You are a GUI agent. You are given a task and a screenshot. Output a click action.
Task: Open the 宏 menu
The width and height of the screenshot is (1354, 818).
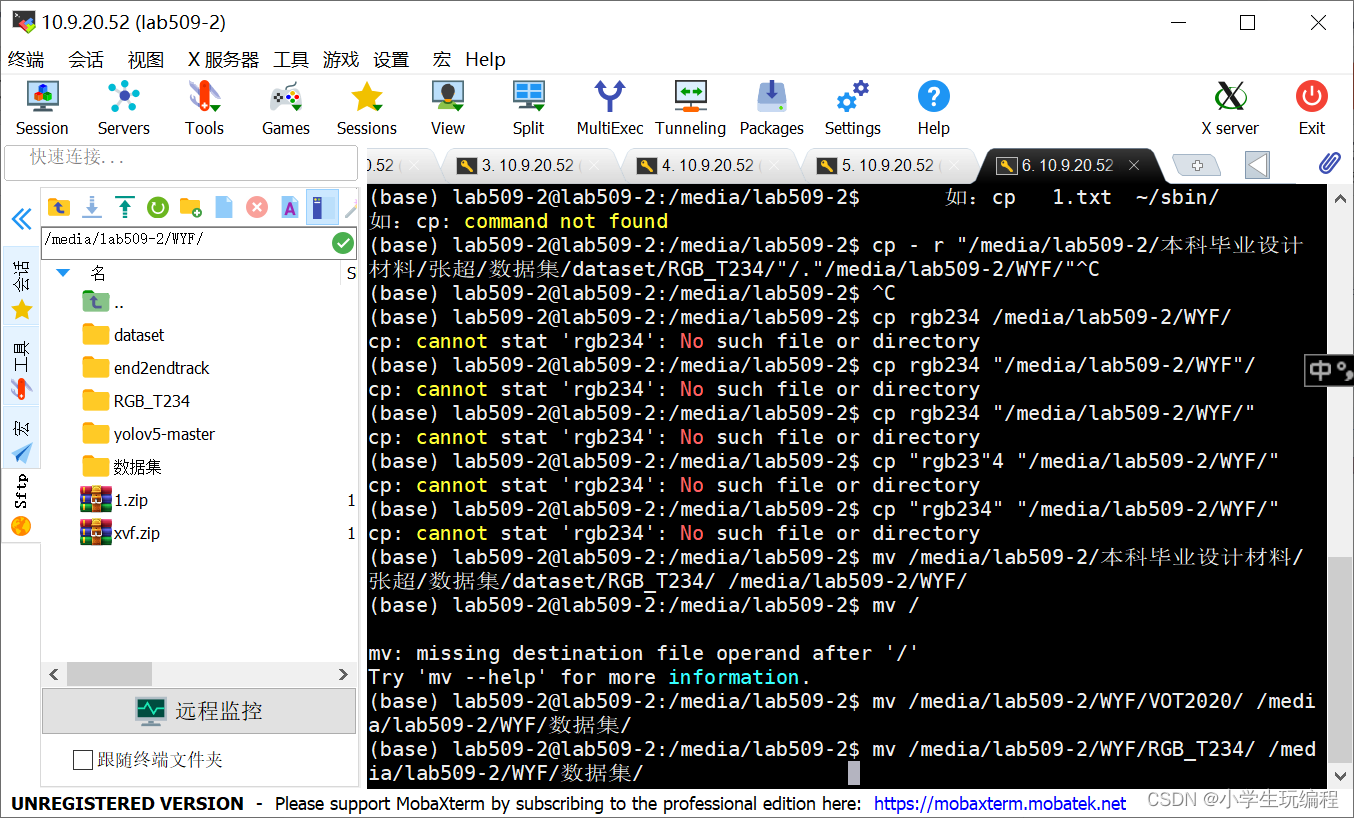pos(441,59)
